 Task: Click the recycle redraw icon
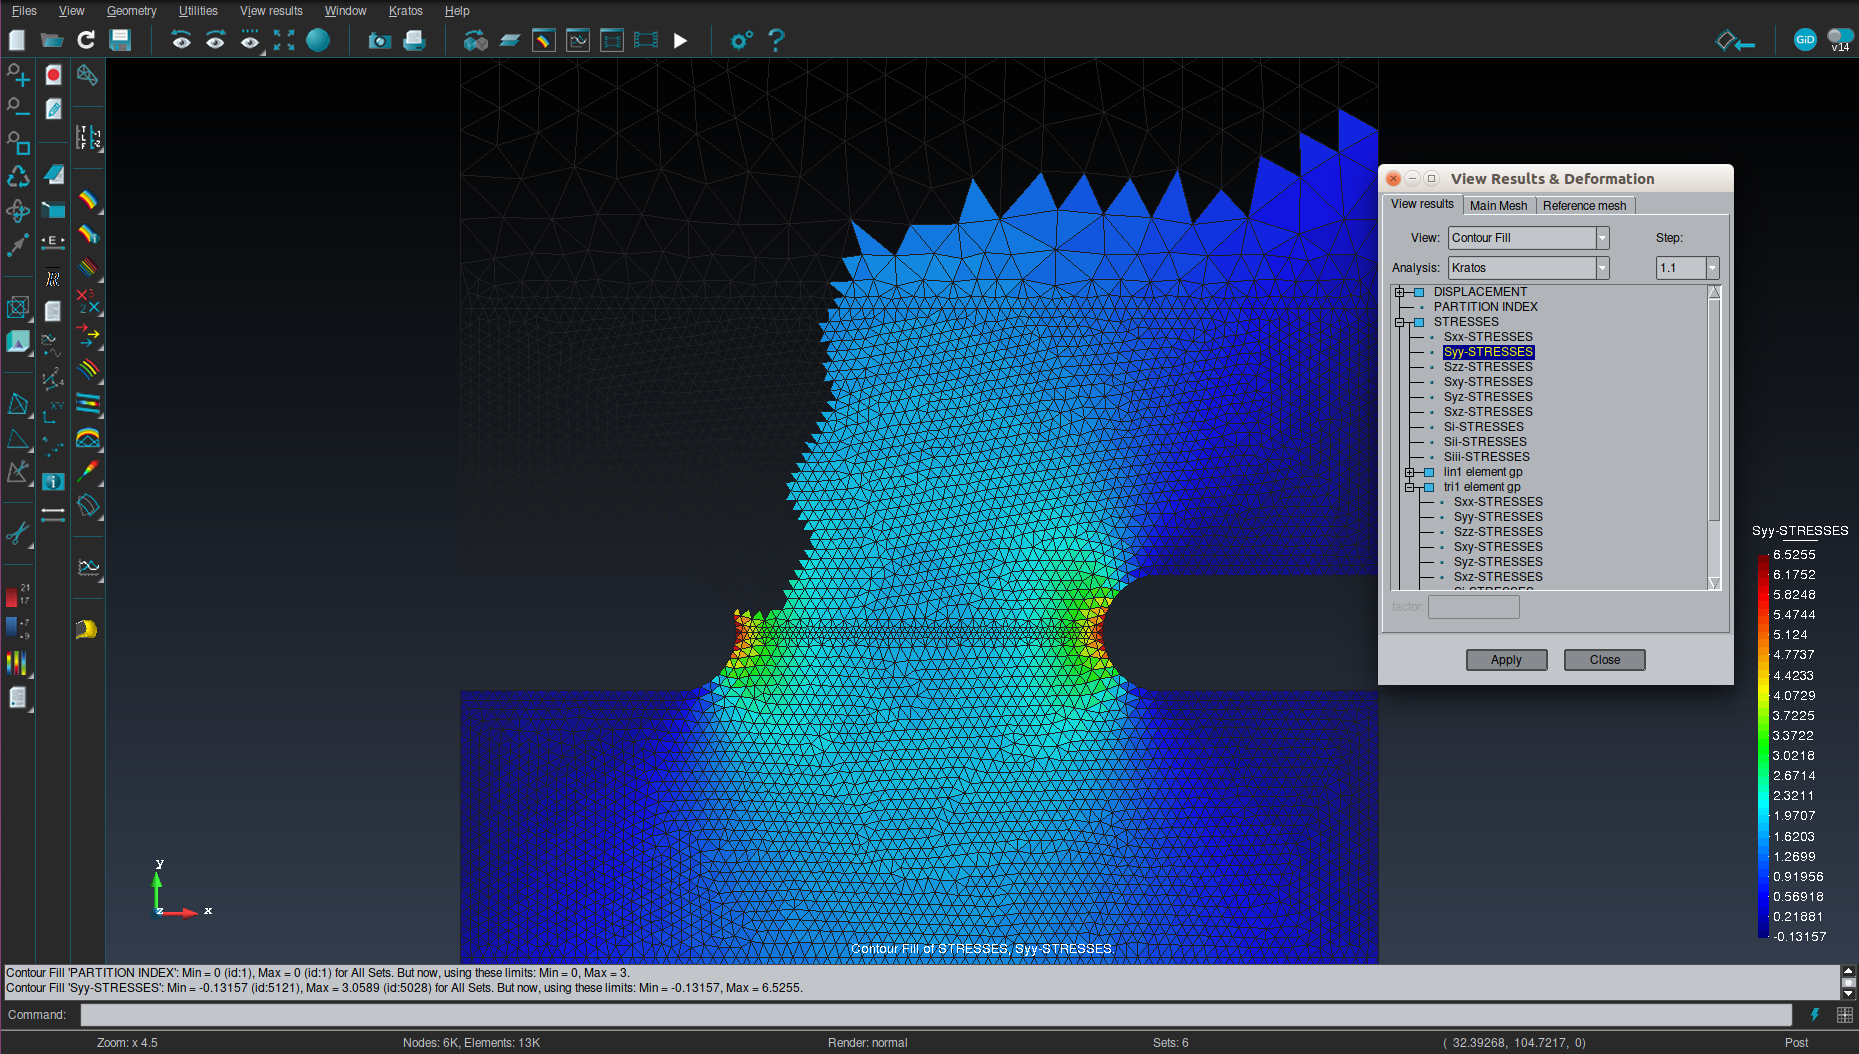(18, 177)
